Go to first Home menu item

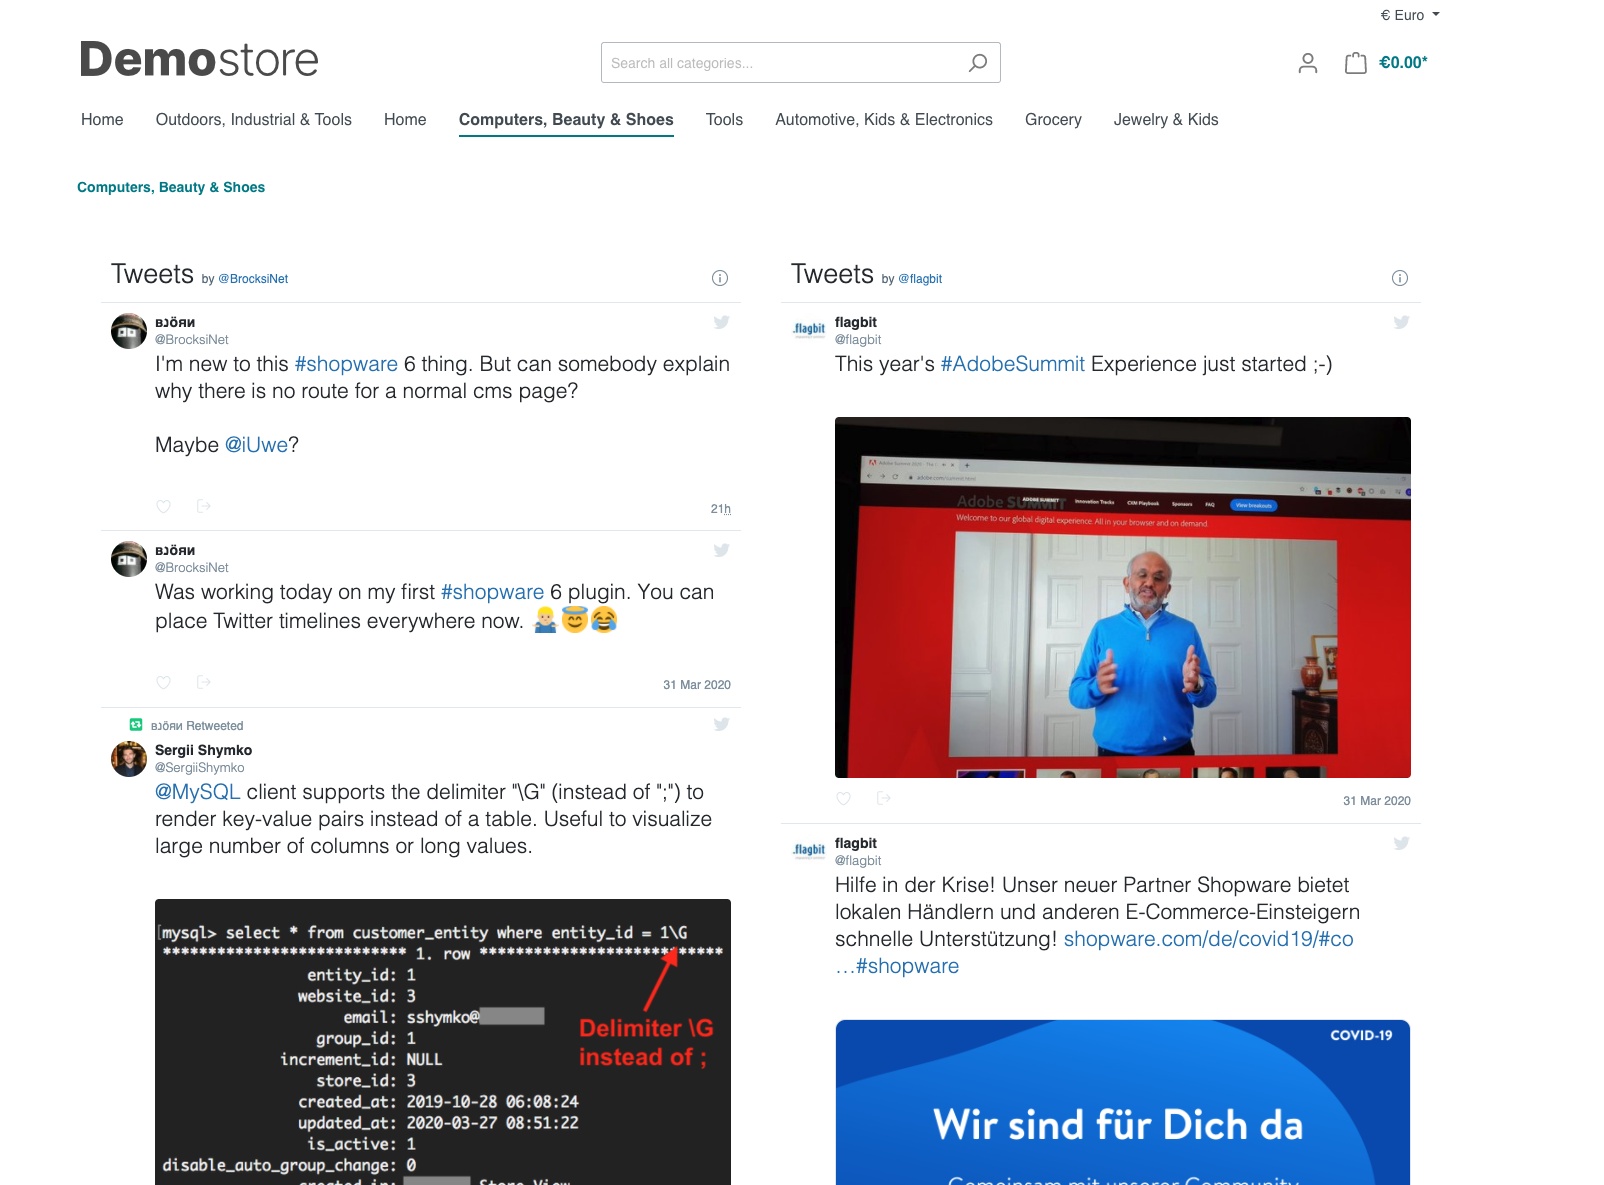pyautogui.click(x=102, y=120)
